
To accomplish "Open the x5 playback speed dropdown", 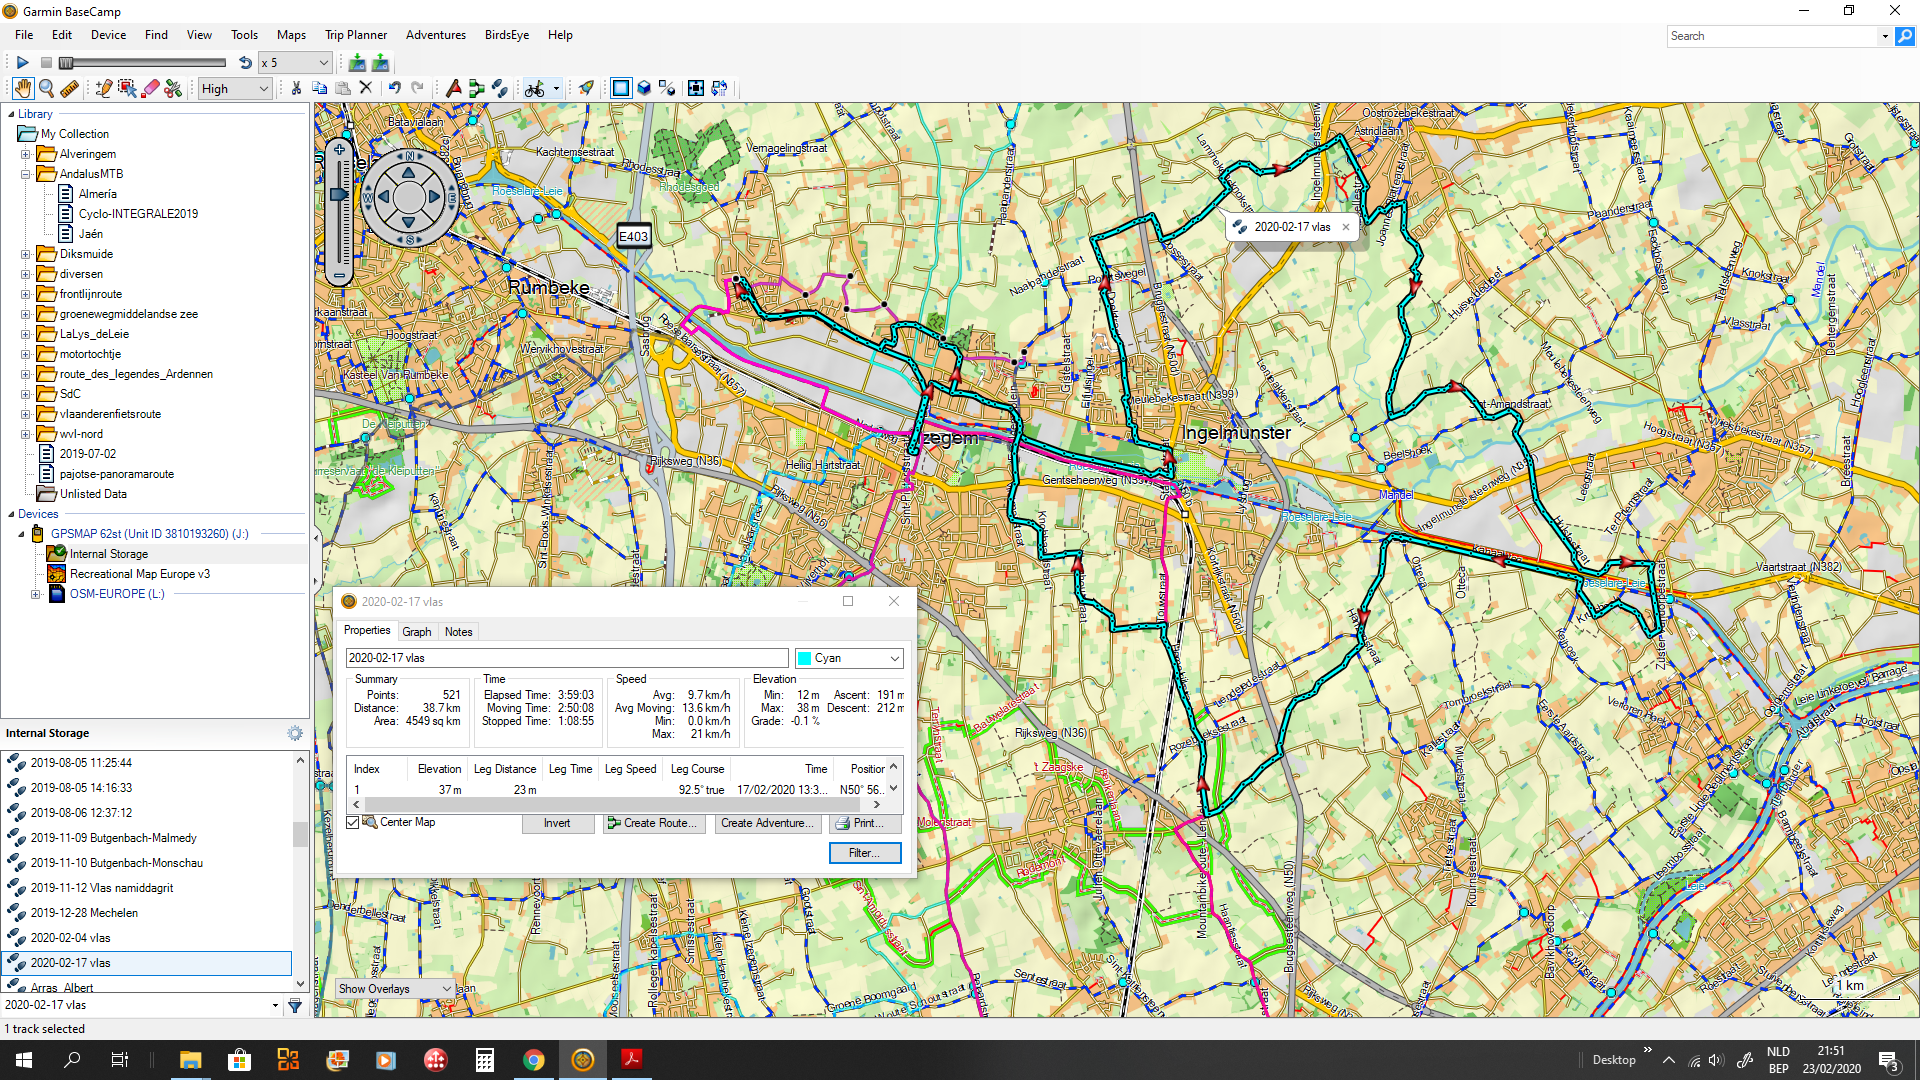I will pyautogui.click(x=295, y=62).
